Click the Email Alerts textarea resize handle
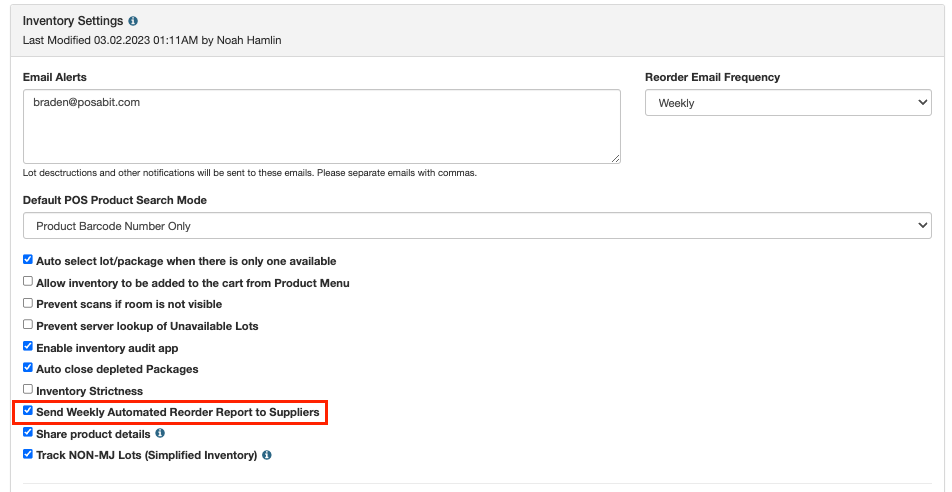Screen dimensions: 952x492 pos(616,159)
